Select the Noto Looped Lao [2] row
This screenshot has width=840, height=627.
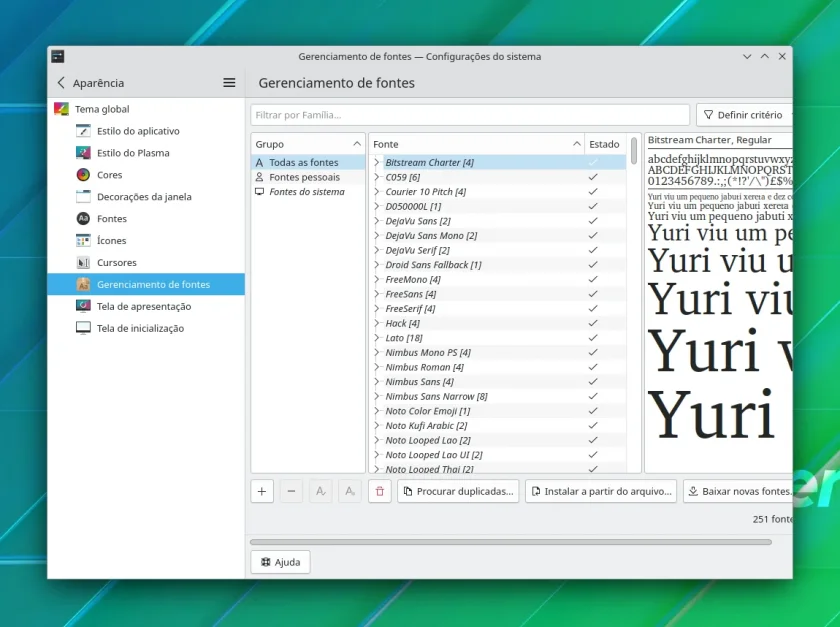497,441
